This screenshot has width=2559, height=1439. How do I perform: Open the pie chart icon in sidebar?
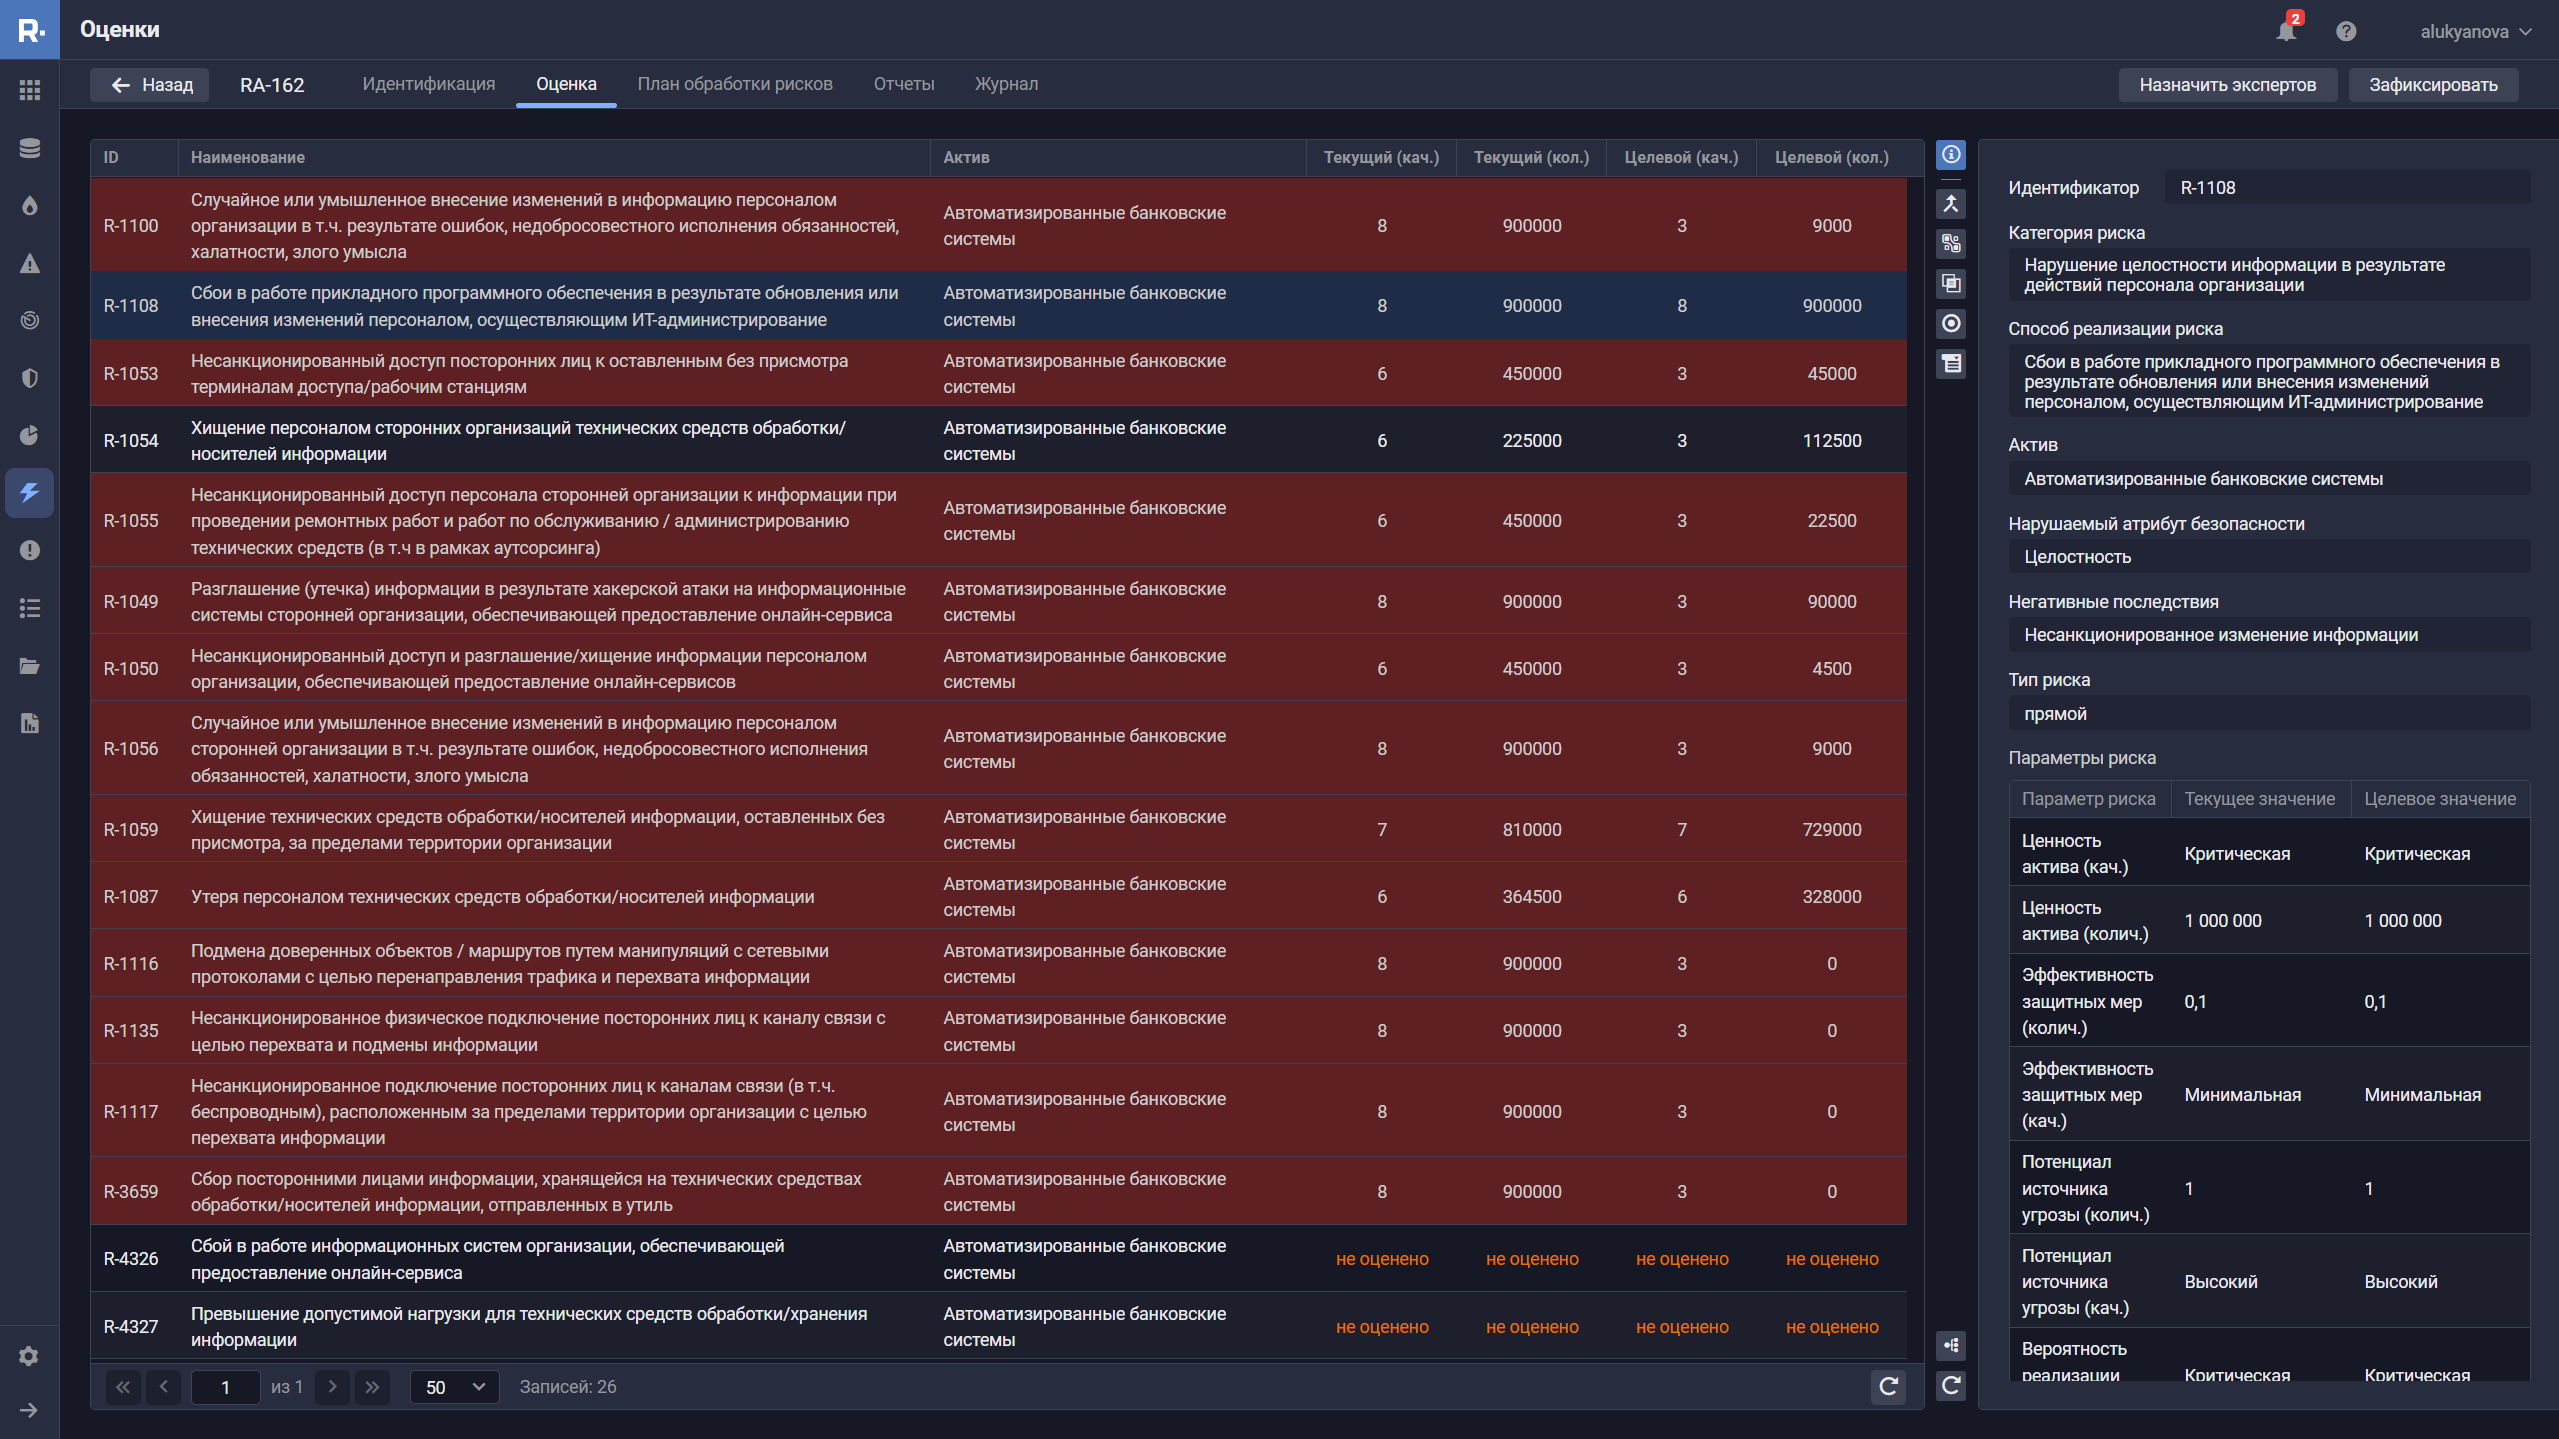tap(29, 435)
